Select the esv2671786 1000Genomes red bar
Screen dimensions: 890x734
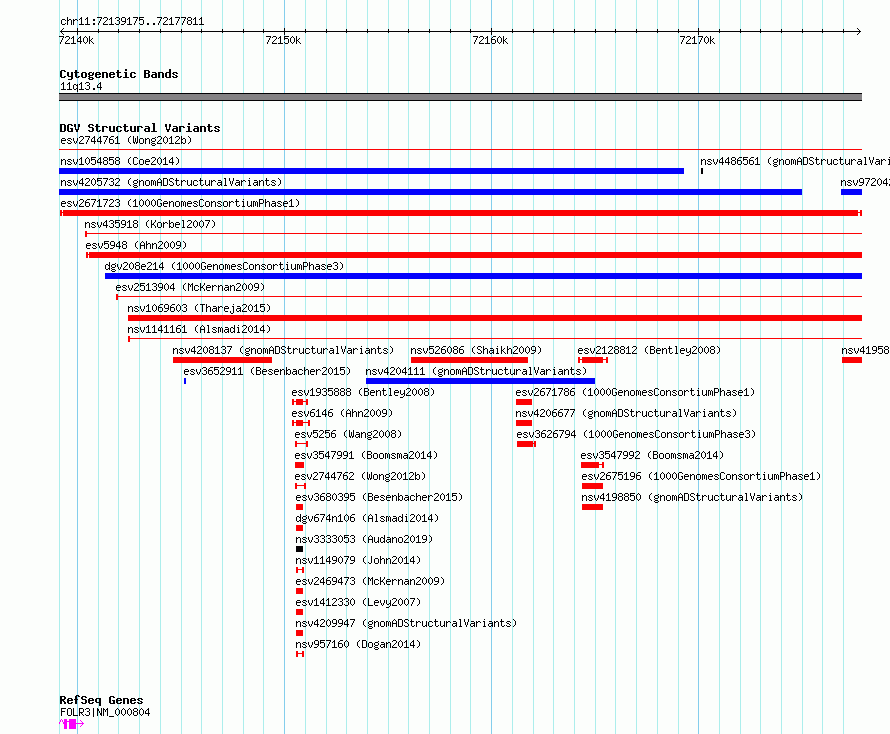point(524,402)
